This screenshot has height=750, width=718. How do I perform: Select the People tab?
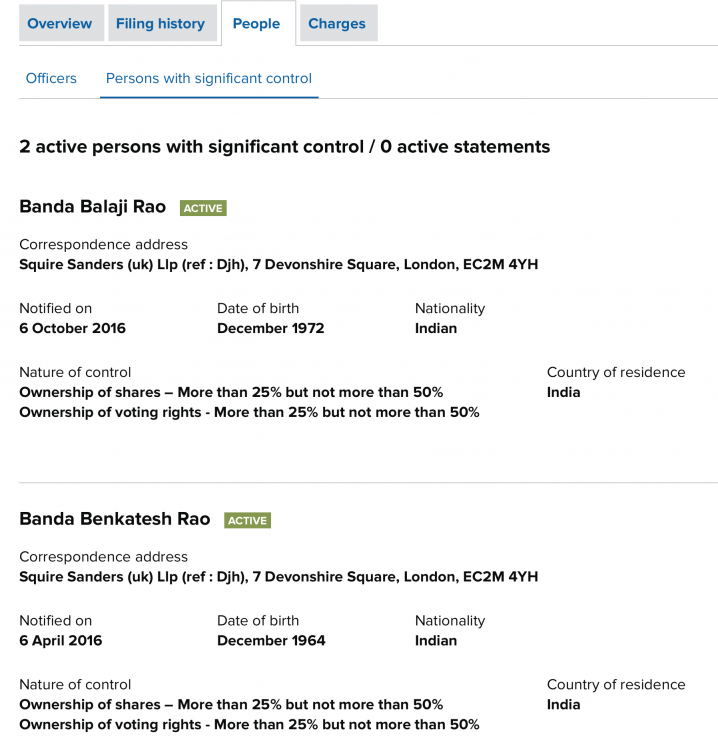(256, 23)
